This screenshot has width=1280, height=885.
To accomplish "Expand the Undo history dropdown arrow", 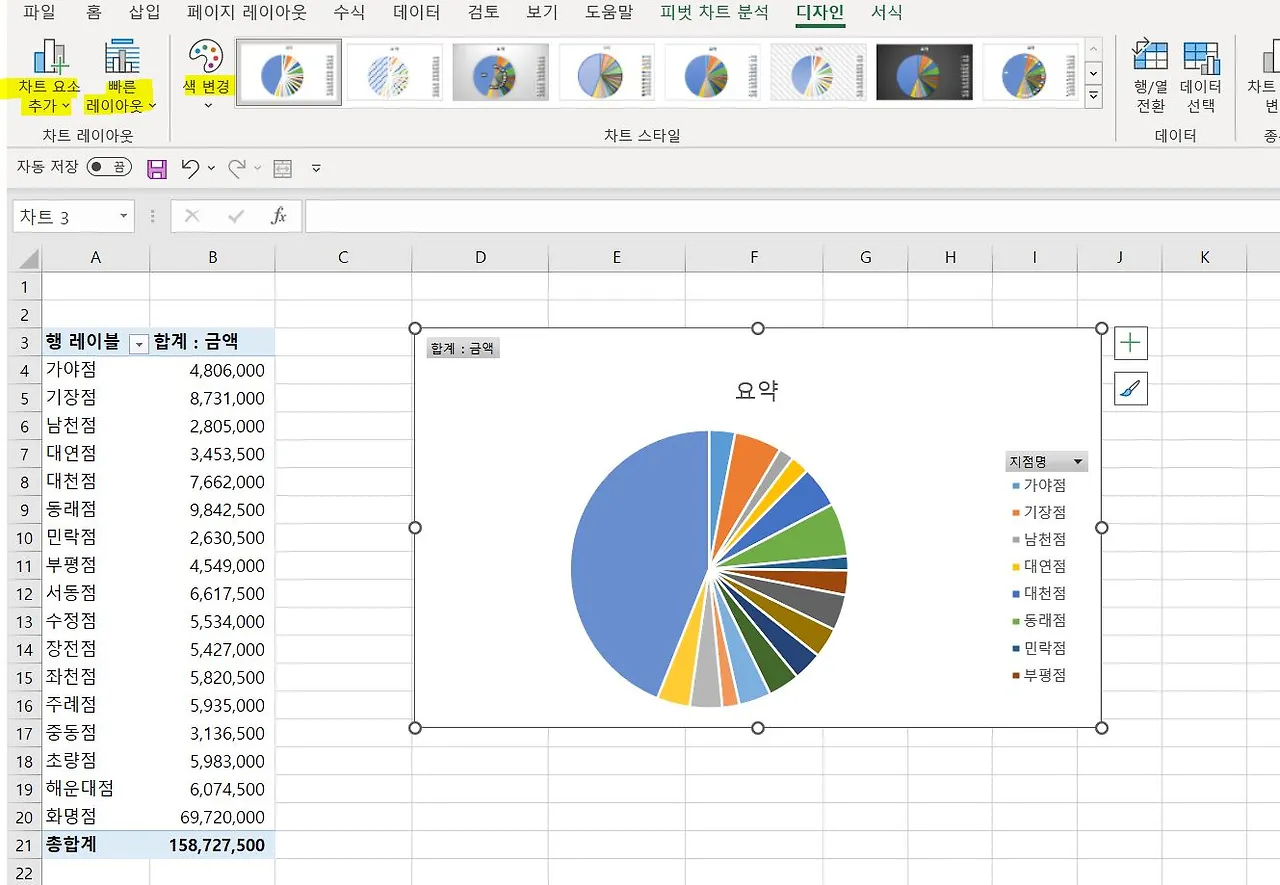I will [211, 168].
